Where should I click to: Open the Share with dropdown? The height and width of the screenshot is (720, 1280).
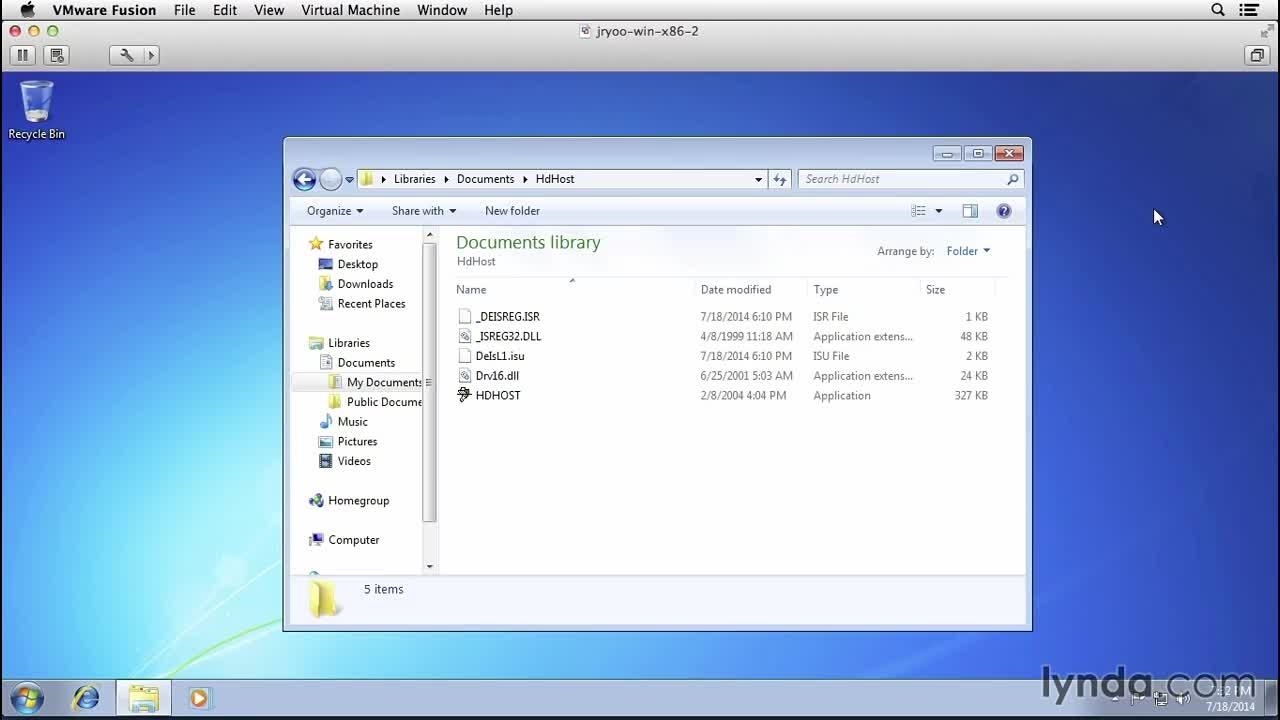(423, 211)
